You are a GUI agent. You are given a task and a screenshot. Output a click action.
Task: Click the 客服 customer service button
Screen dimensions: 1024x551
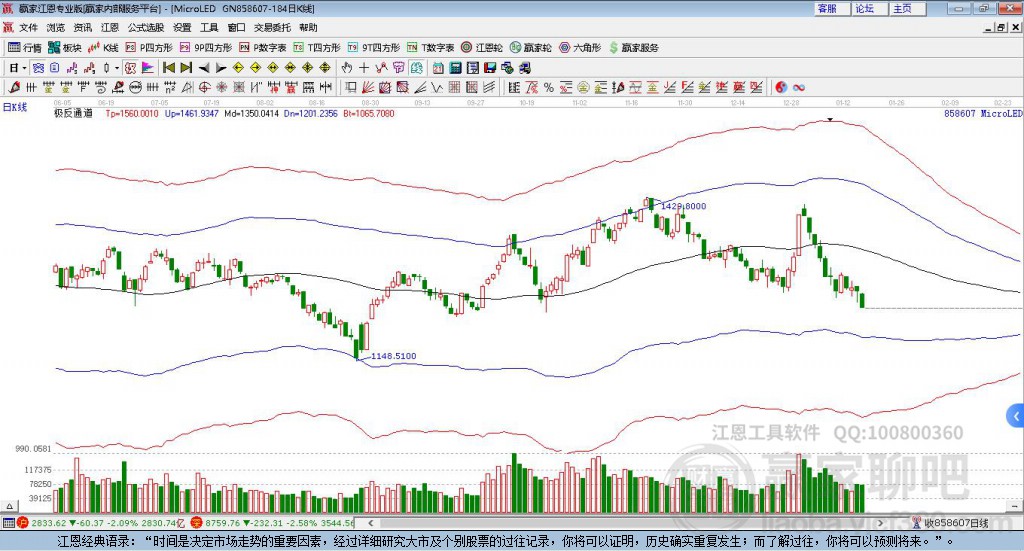[831, 8]
